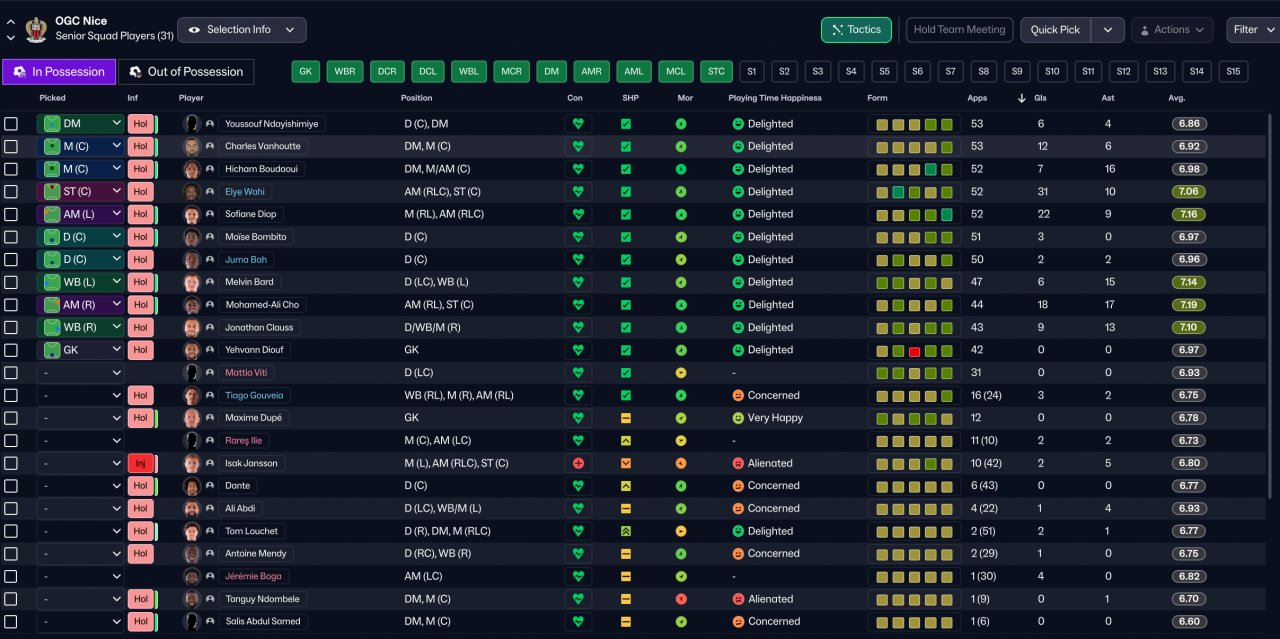Tick the checkbox for Youssouf Ndayishimiye
This screenshot has height=639, width=1280.
[11, 124]
